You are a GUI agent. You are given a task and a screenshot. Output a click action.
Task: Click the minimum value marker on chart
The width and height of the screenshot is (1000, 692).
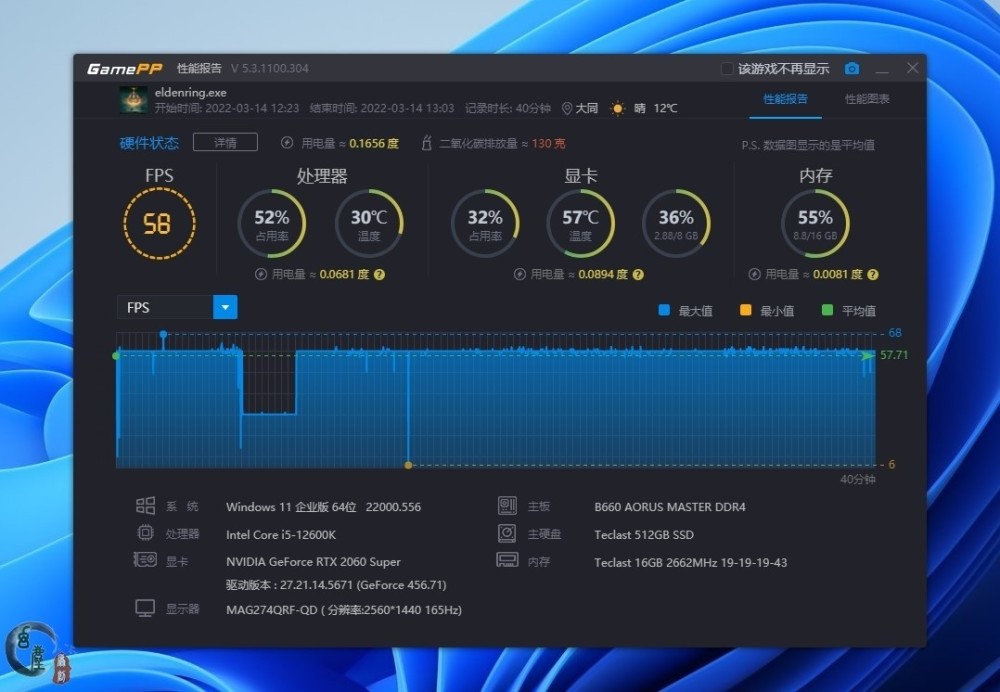[x=408, y=466]
